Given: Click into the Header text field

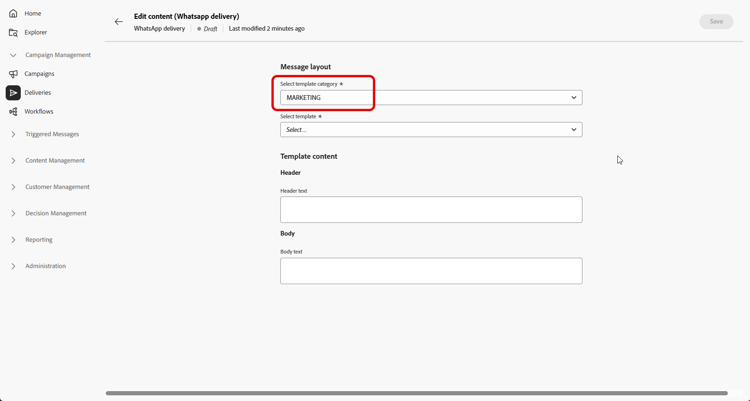Looking at the screenshot, I should [x=431, y=209].
